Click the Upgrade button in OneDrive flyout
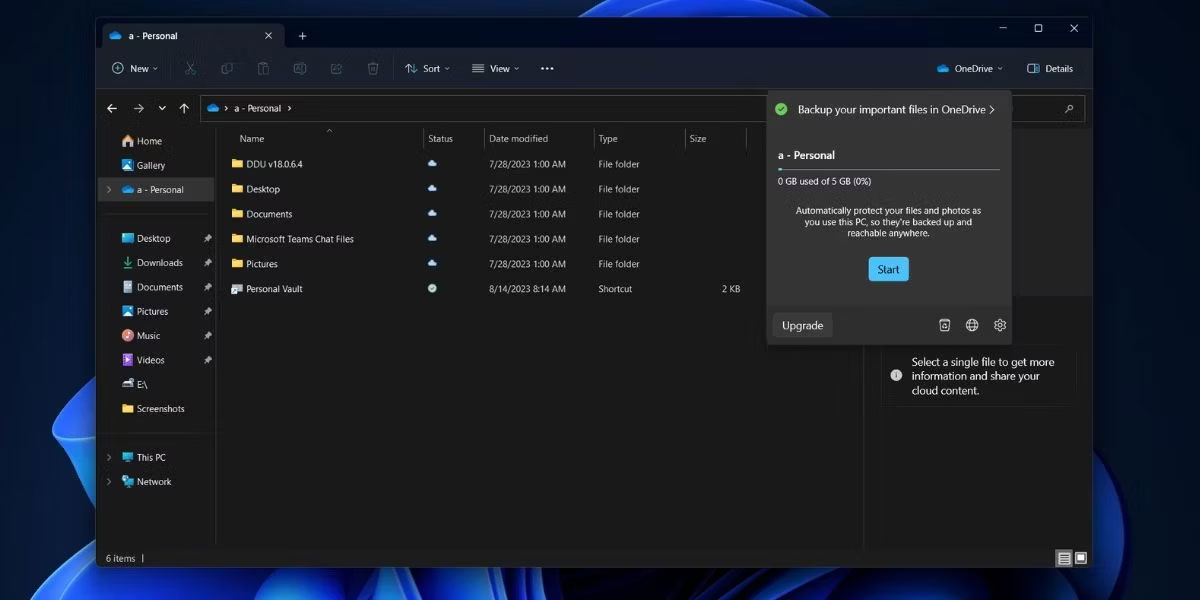Screen dimensions: 1200x600 tap(802, 325)
